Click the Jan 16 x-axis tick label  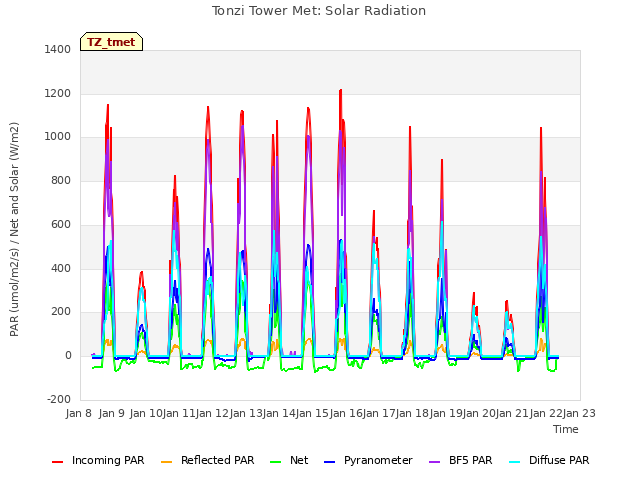[346, 413]
